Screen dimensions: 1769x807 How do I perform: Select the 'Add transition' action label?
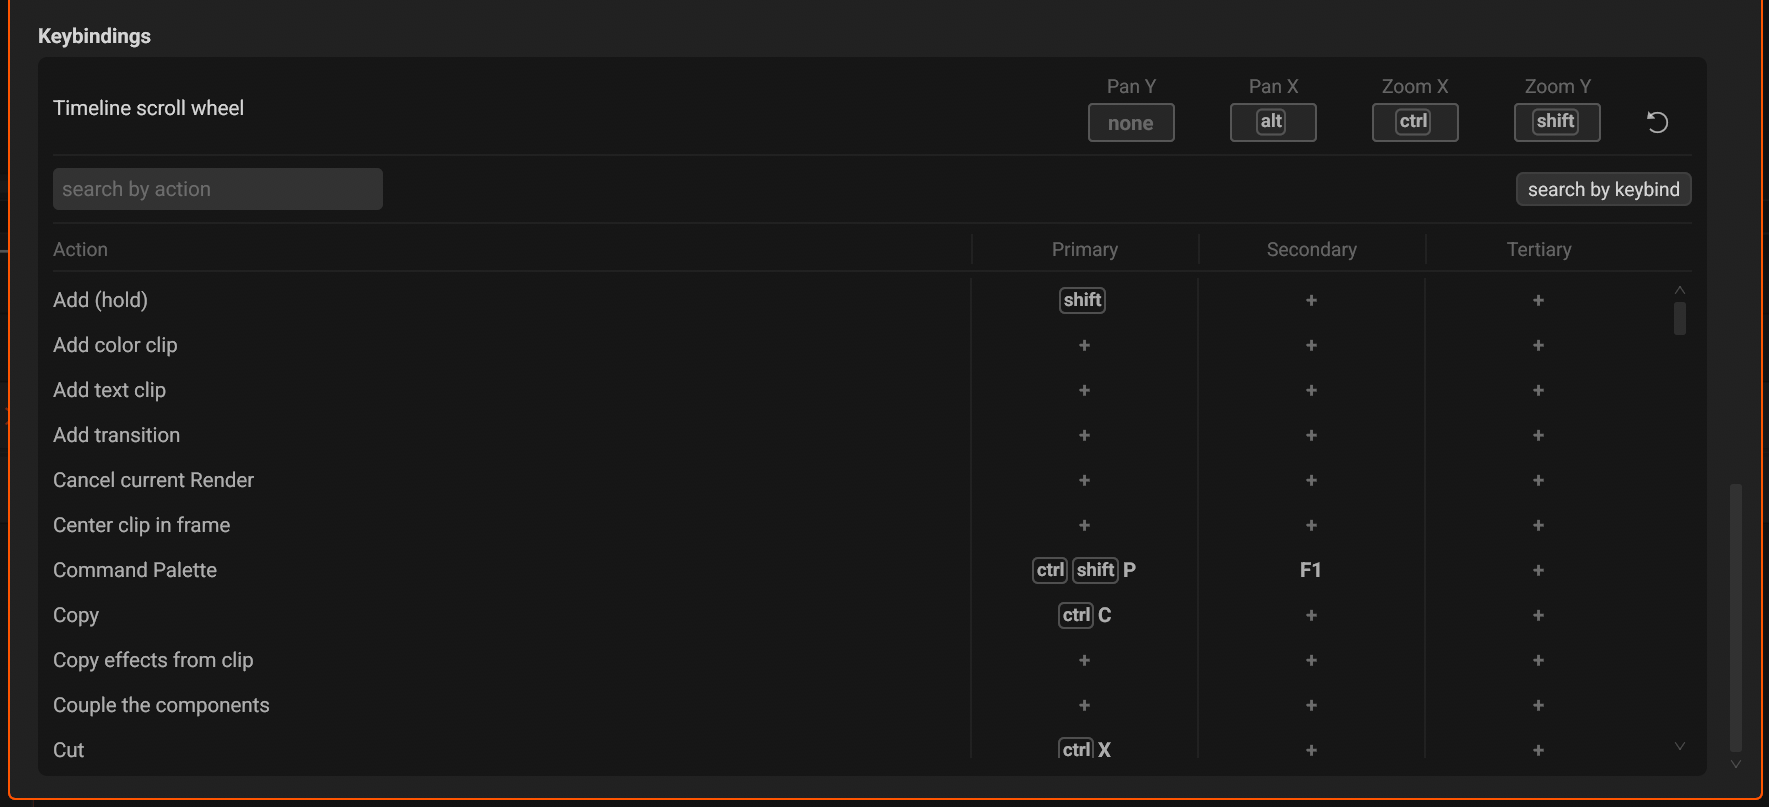pyautogui.click(x=116, y=435)
